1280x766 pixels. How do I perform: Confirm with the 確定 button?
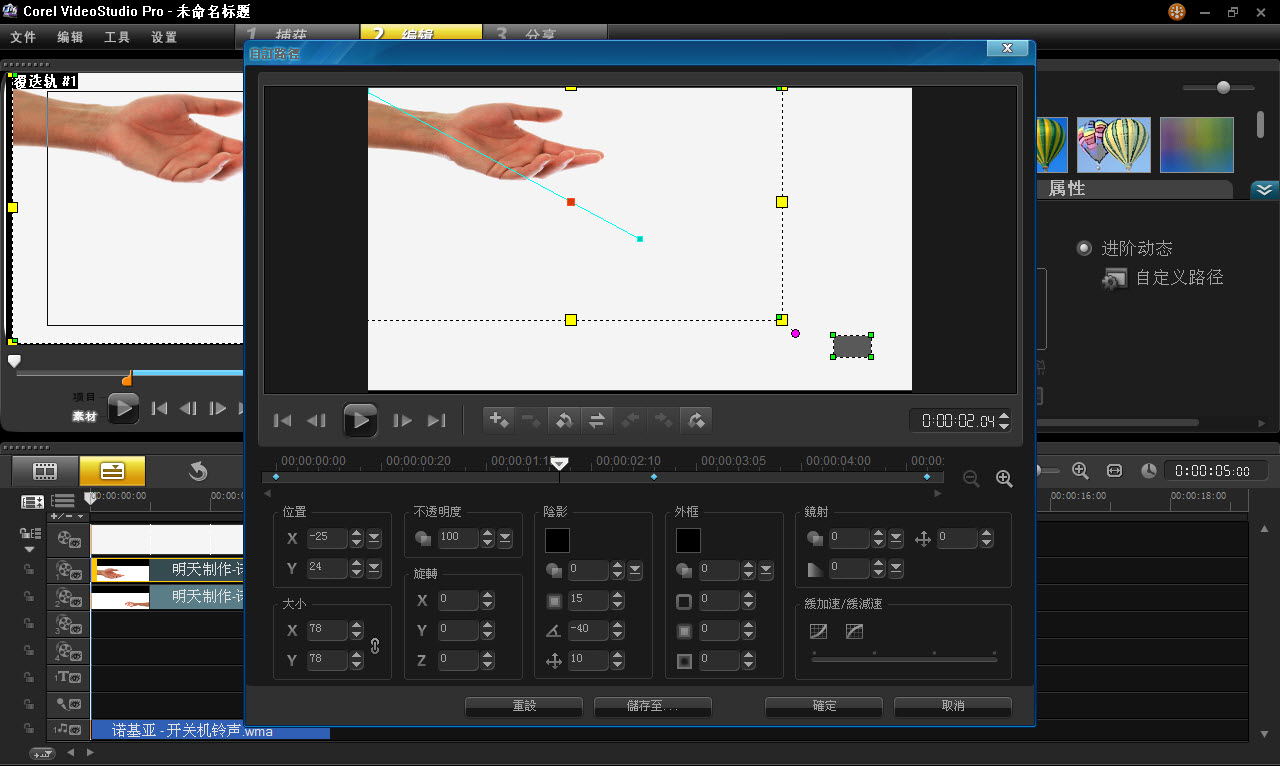tap(824, 706)
